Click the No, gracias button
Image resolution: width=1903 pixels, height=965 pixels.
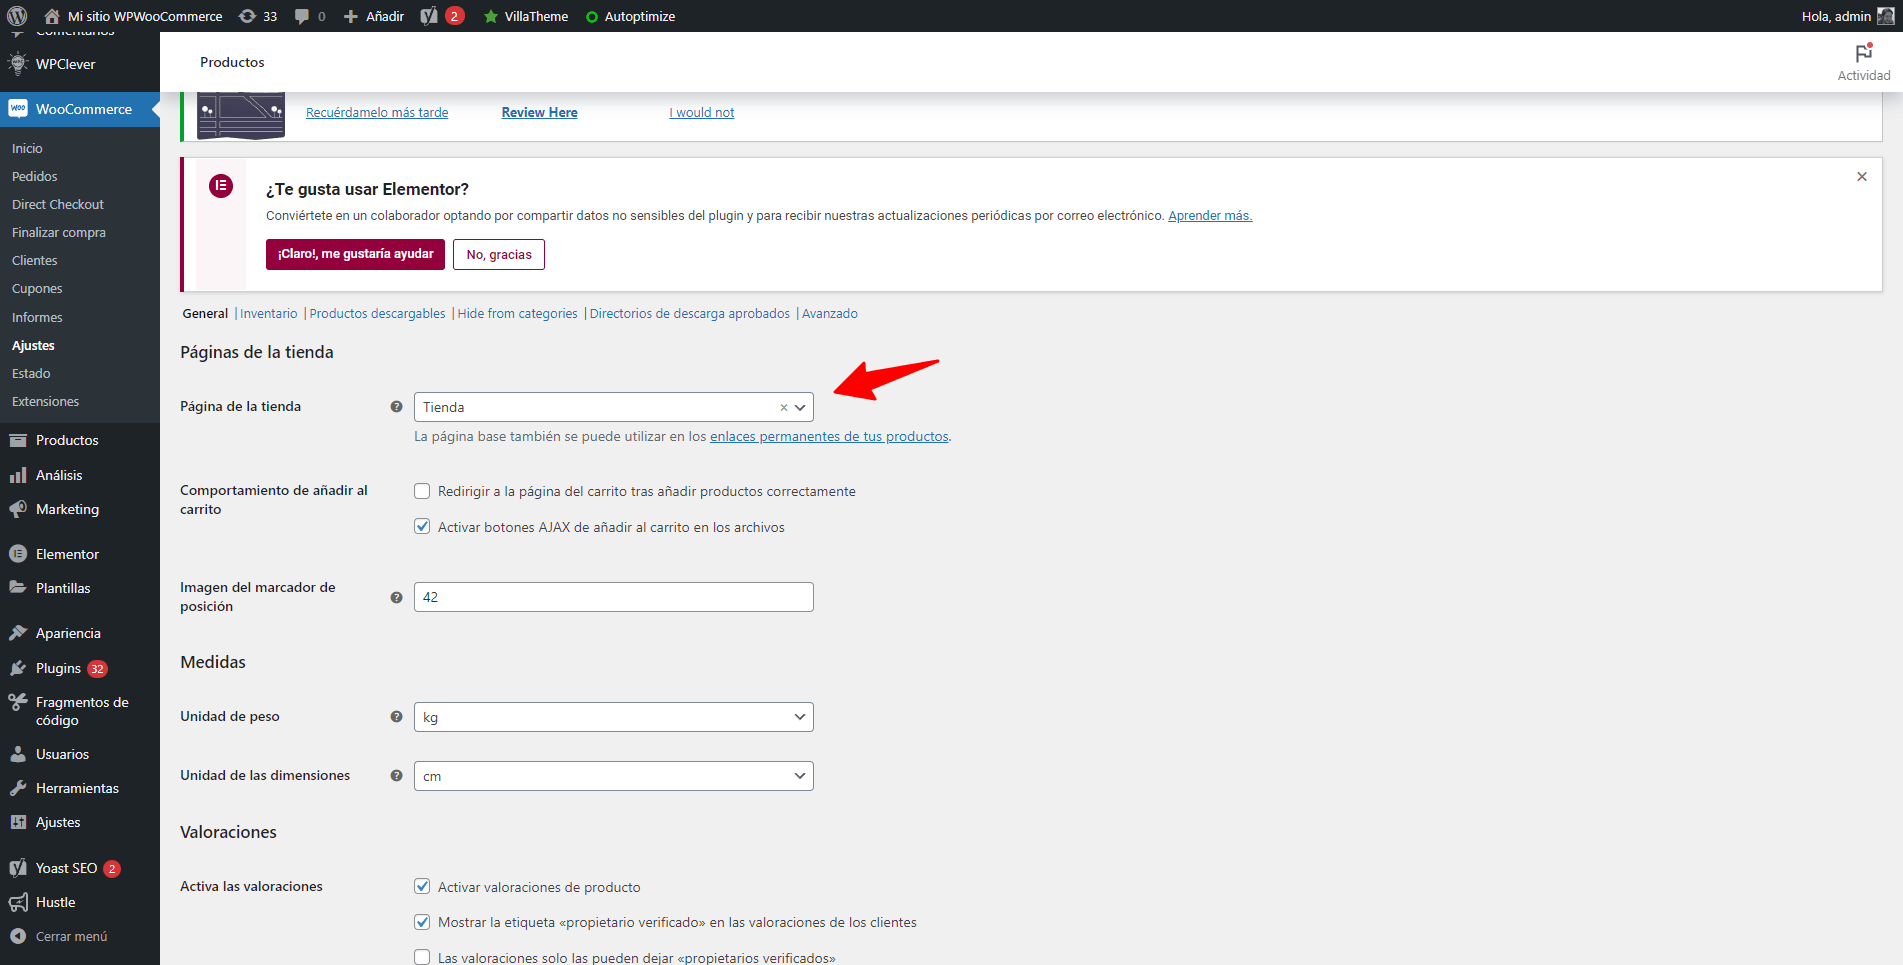tap(499, 254)
